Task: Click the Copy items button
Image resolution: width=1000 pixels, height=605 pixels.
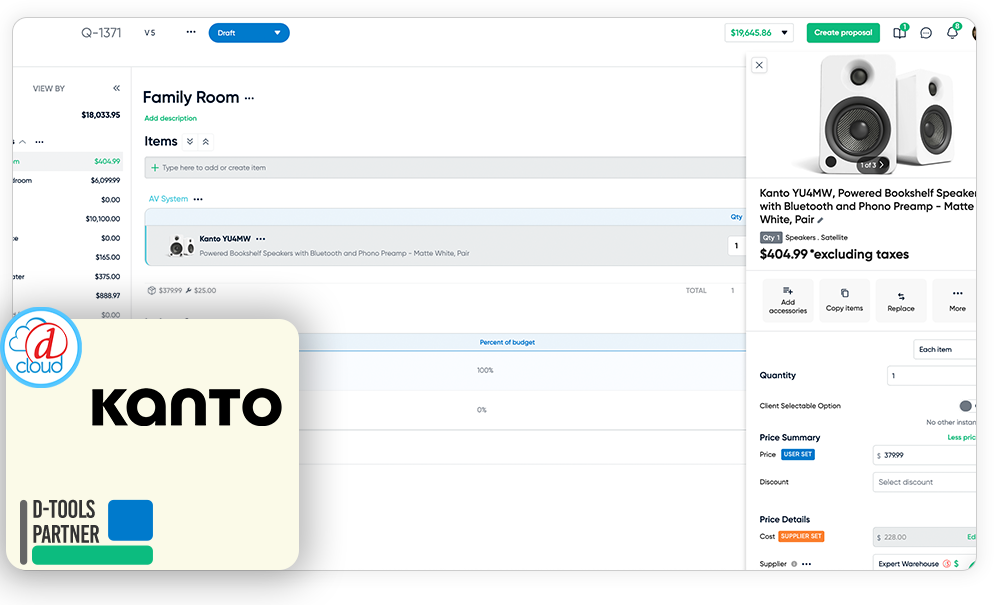Action: coord(844,300)
